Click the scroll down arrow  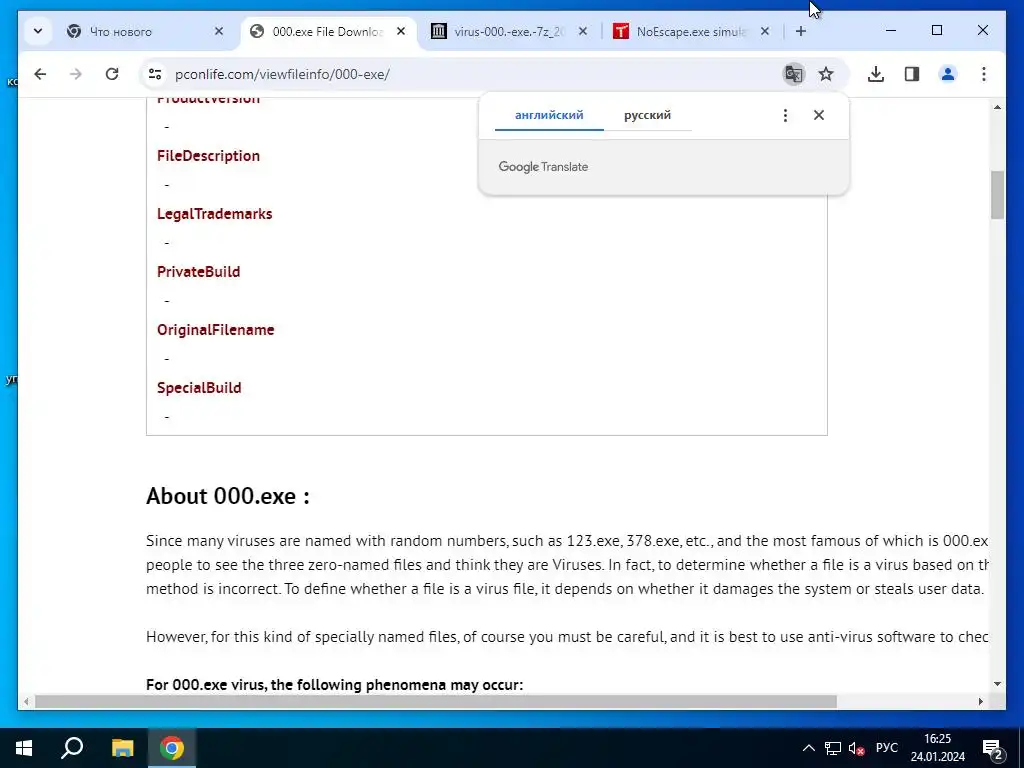click(x=997, y=684)
